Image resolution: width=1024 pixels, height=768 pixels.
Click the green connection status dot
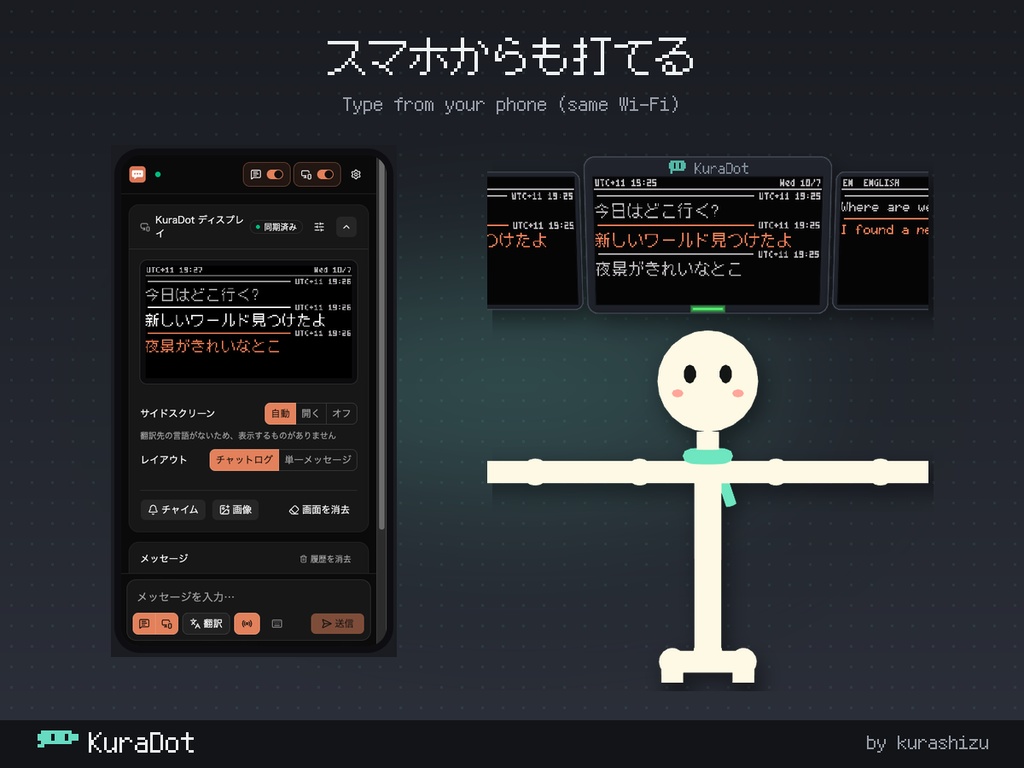pos(158,174)
